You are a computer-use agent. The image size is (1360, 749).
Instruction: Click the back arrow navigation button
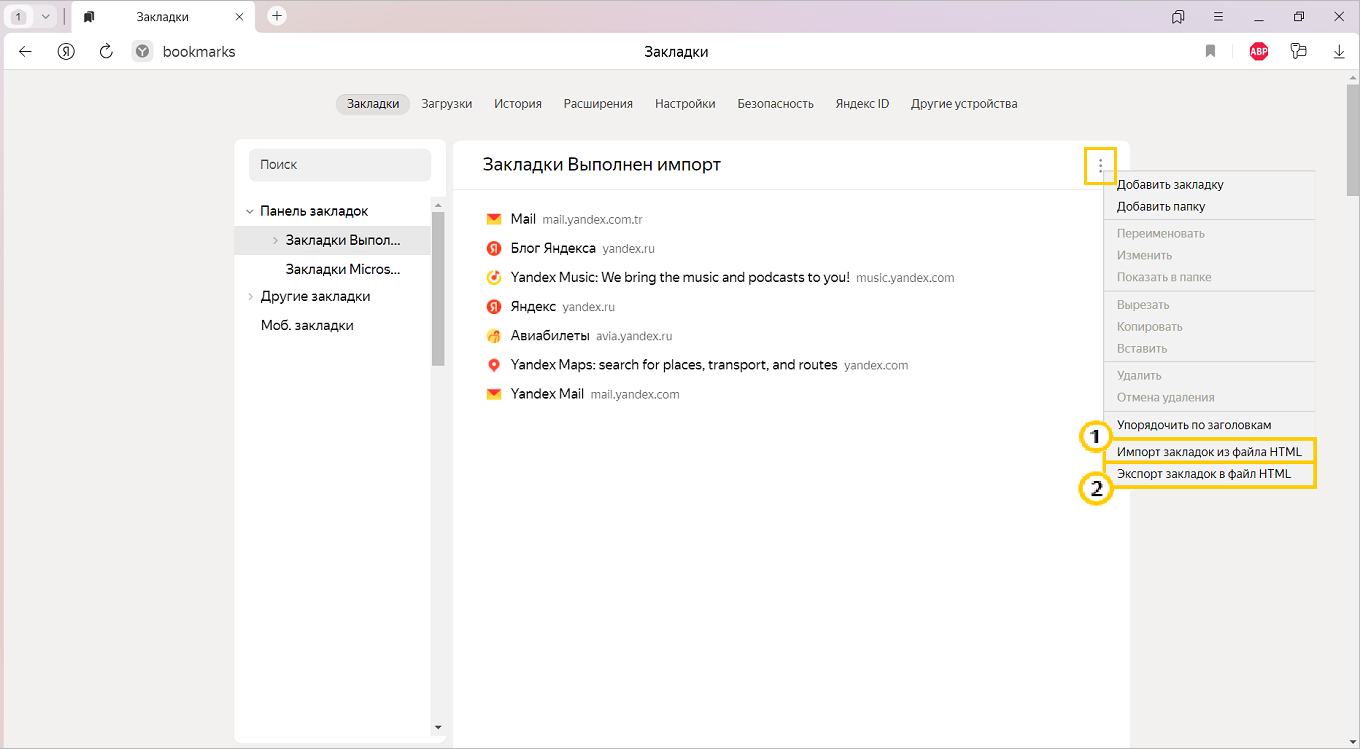coord(26,52)
